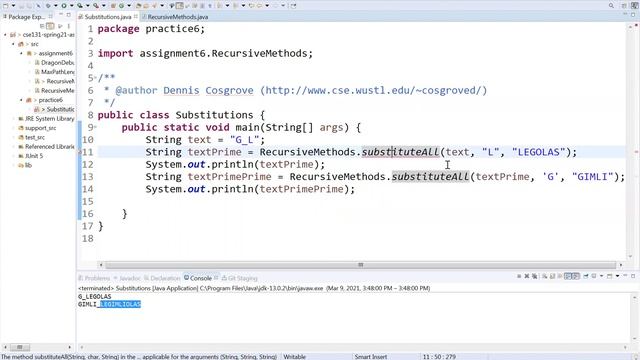This screenshot has height=360, width=640.
Task: Select the Package Explorer tab
Action: 27,17
